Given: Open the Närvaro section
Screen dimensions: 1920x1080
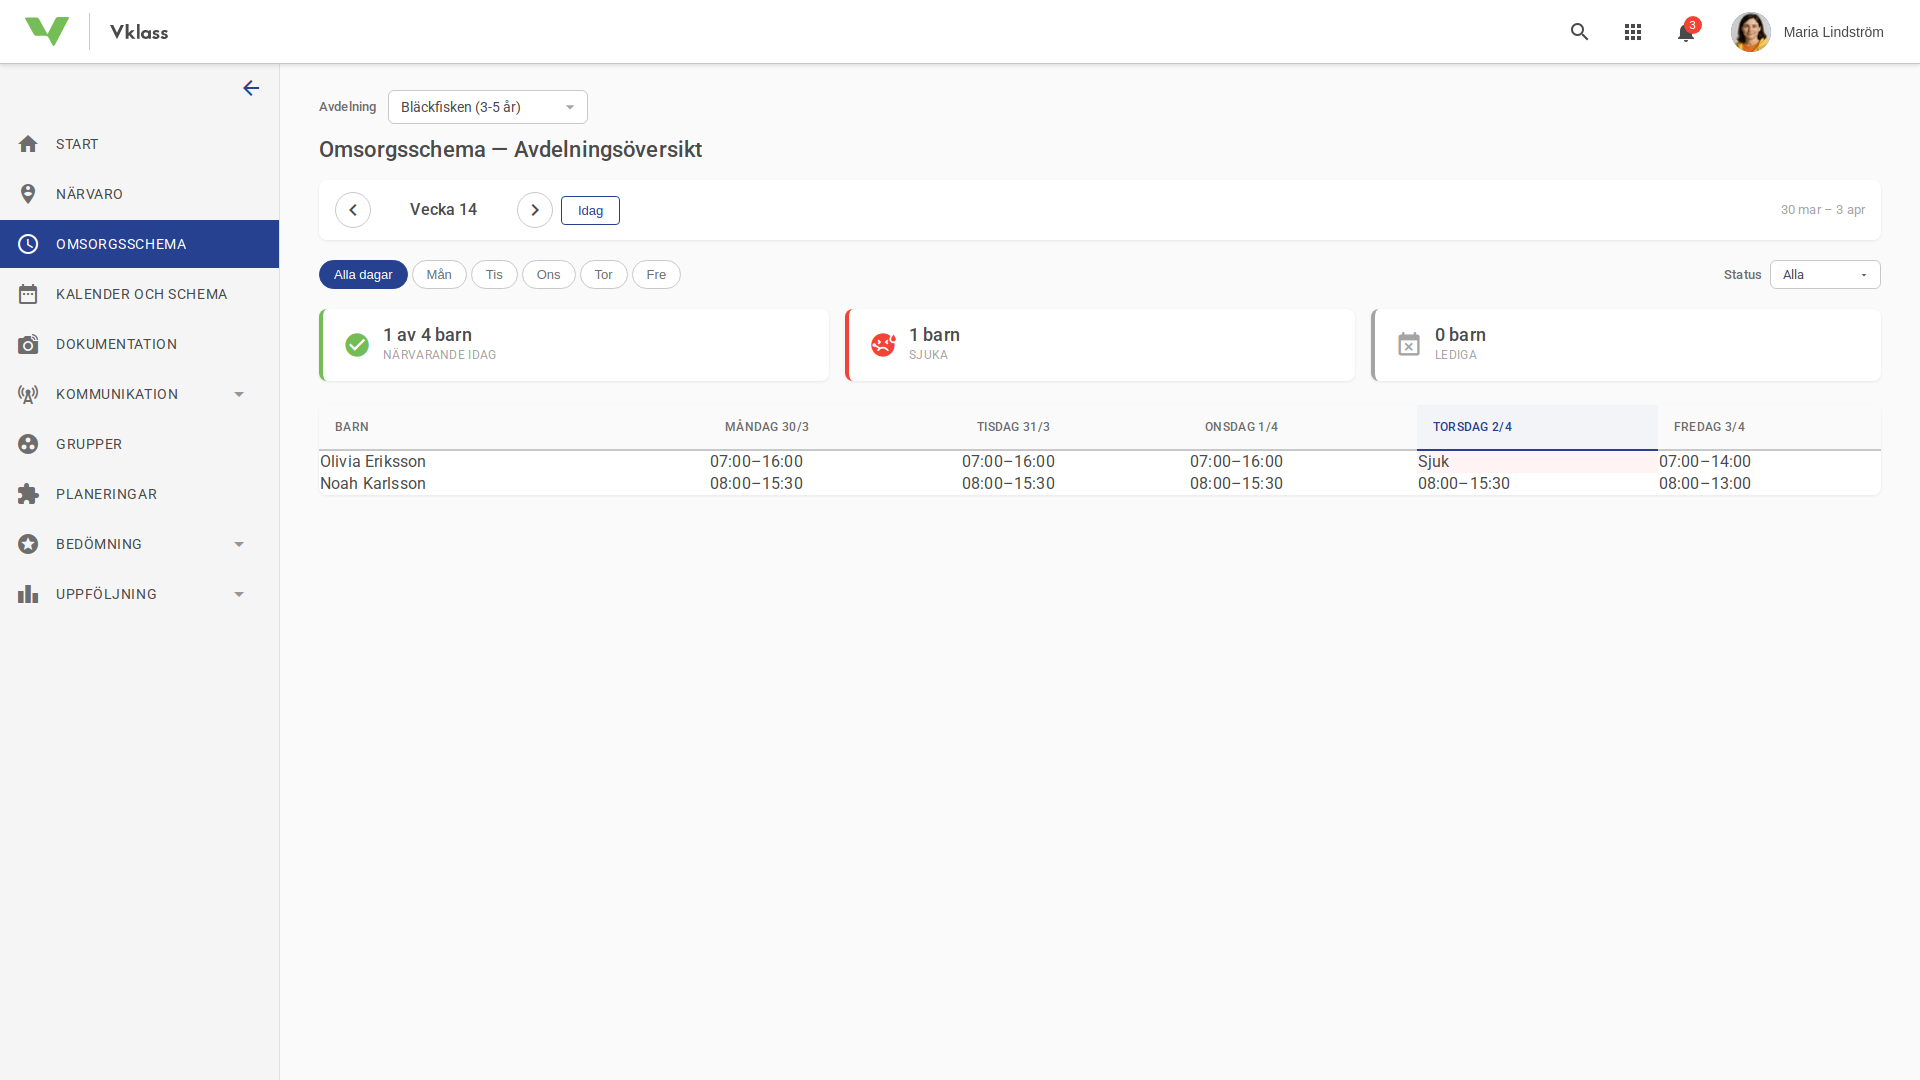Looking at the screenshot, I should 90,194.
